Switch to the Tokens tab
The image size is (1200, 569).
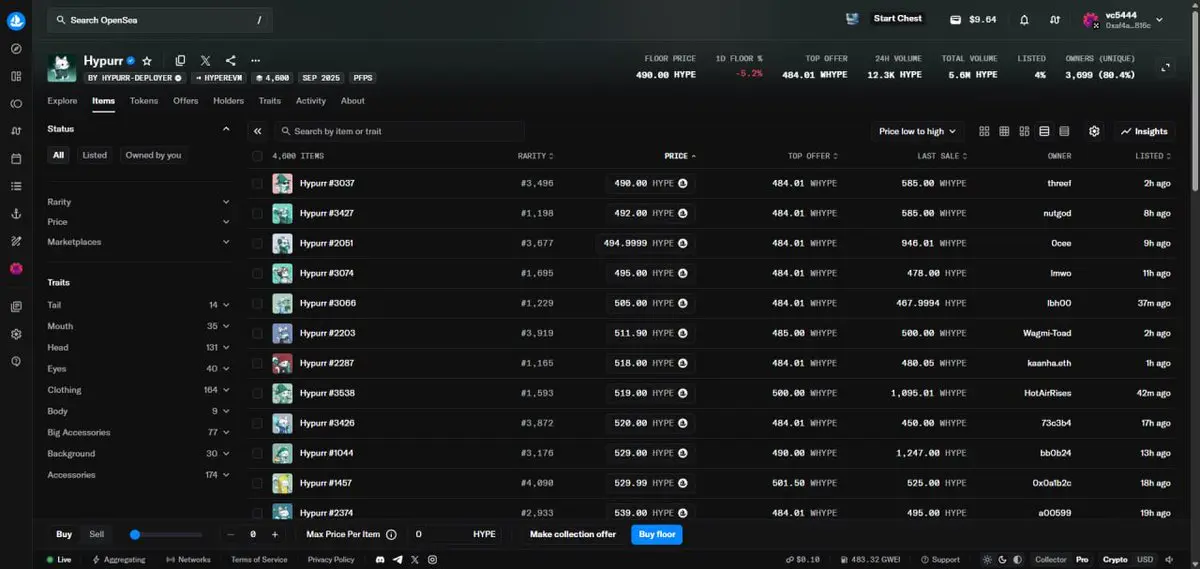144,101
